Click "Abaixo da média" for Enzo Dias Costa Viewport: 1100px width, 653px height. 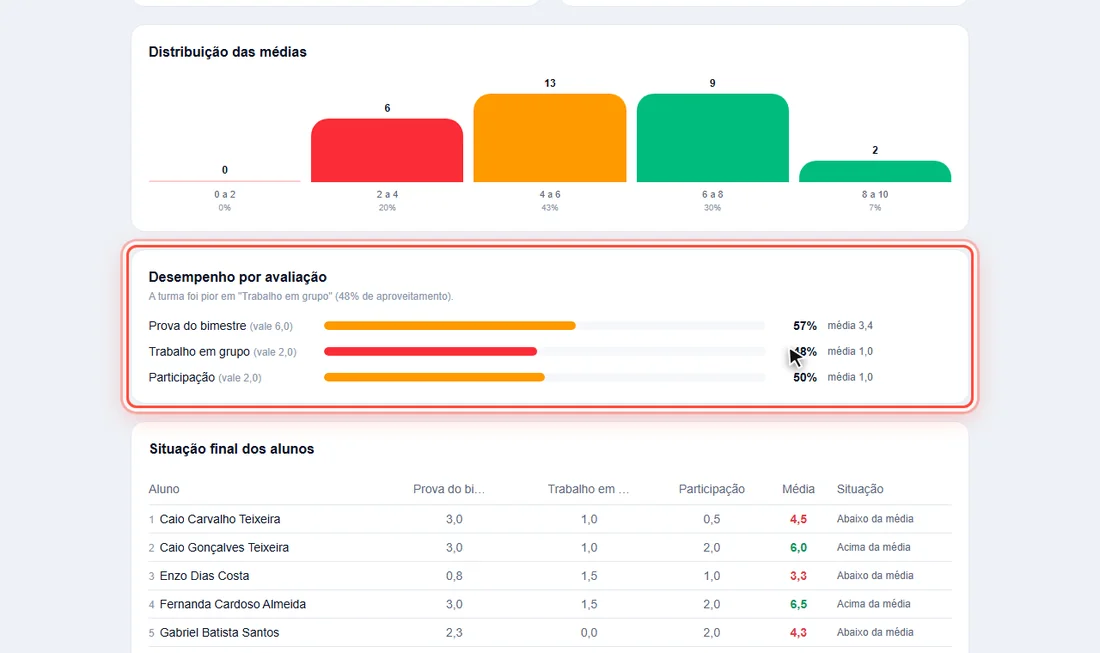[875, 576]
